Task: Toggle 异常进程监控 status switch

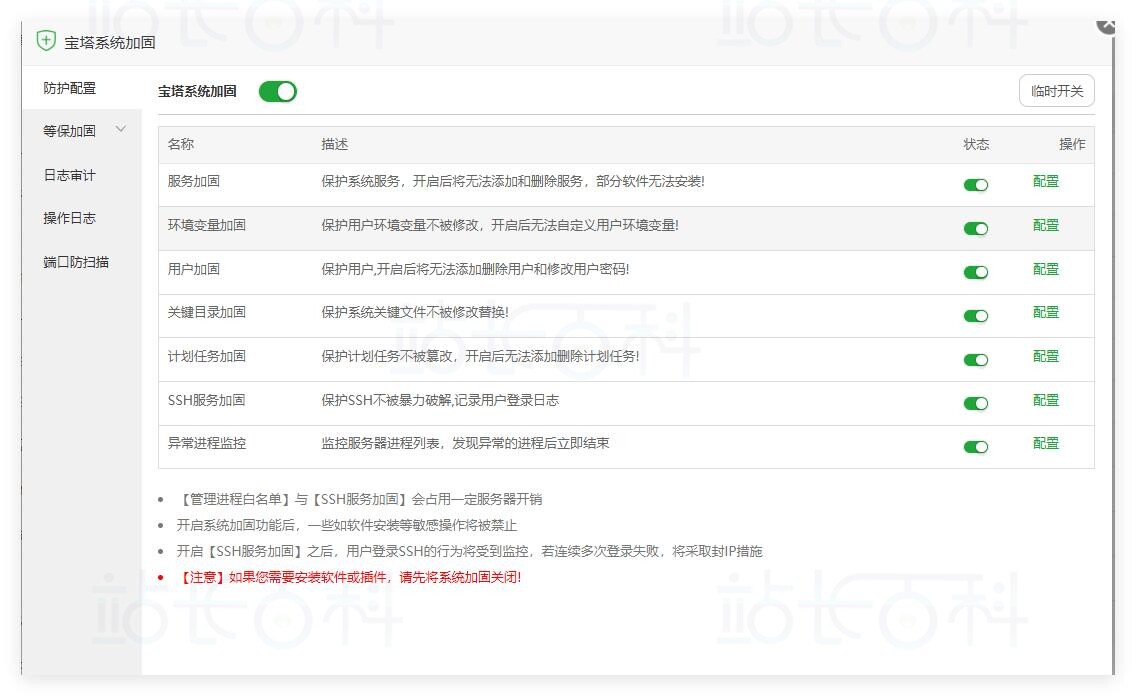Action: [x=975, y=447]
